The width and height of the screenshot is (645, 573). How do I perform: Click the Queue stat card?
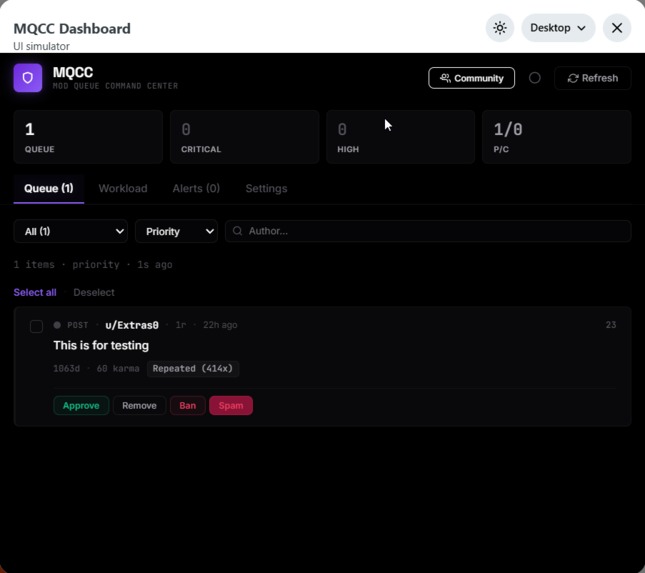[88, 137]
